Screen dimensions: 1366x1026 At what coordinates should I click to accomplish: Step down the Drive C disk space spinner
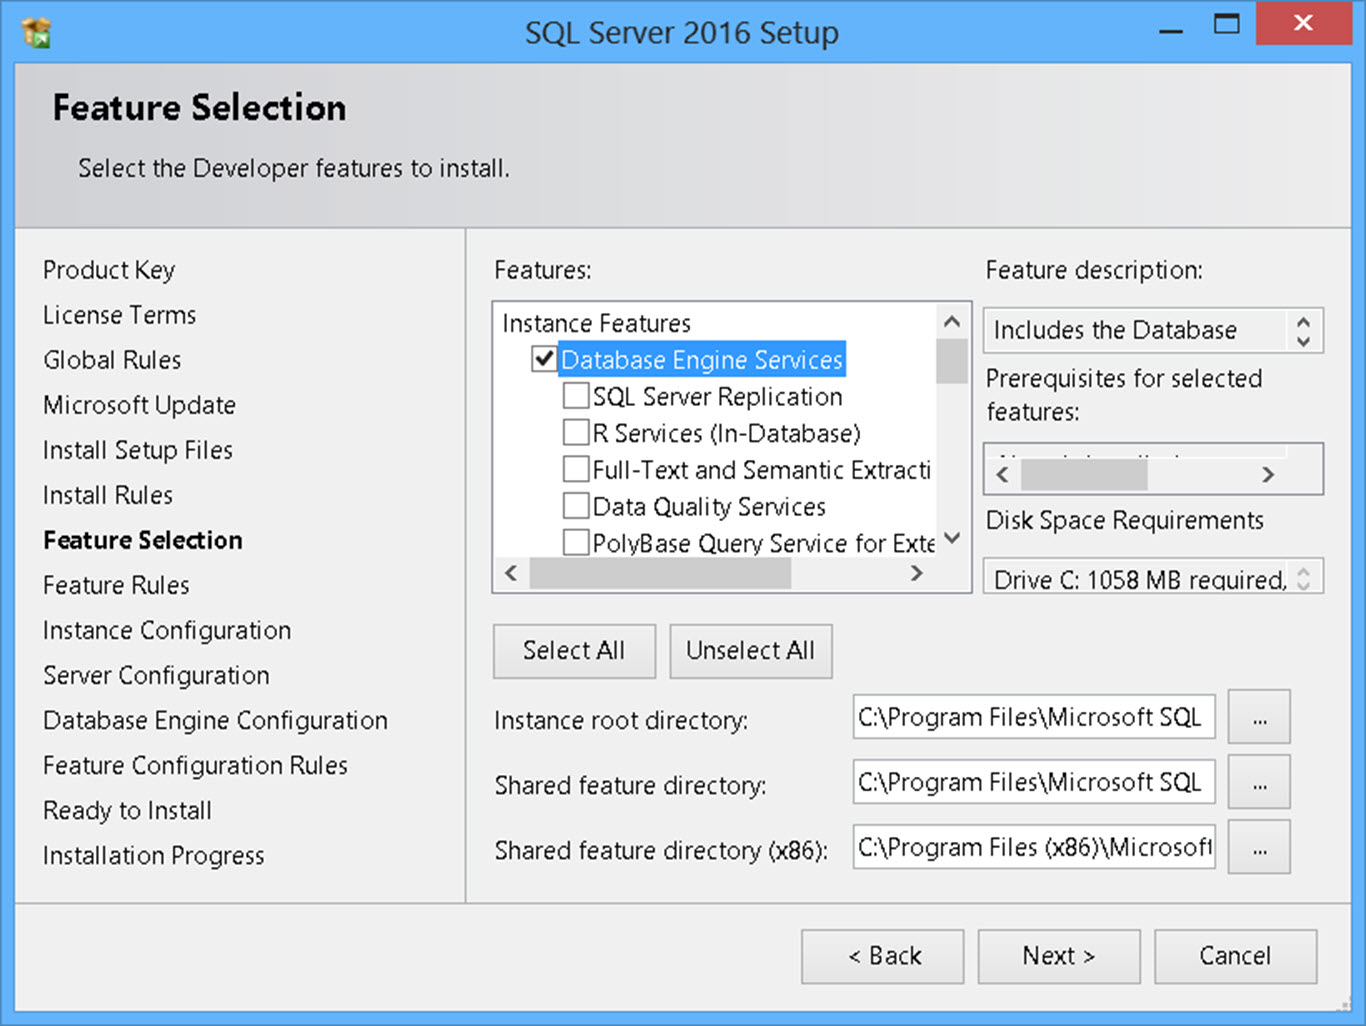click(1302, 584)
